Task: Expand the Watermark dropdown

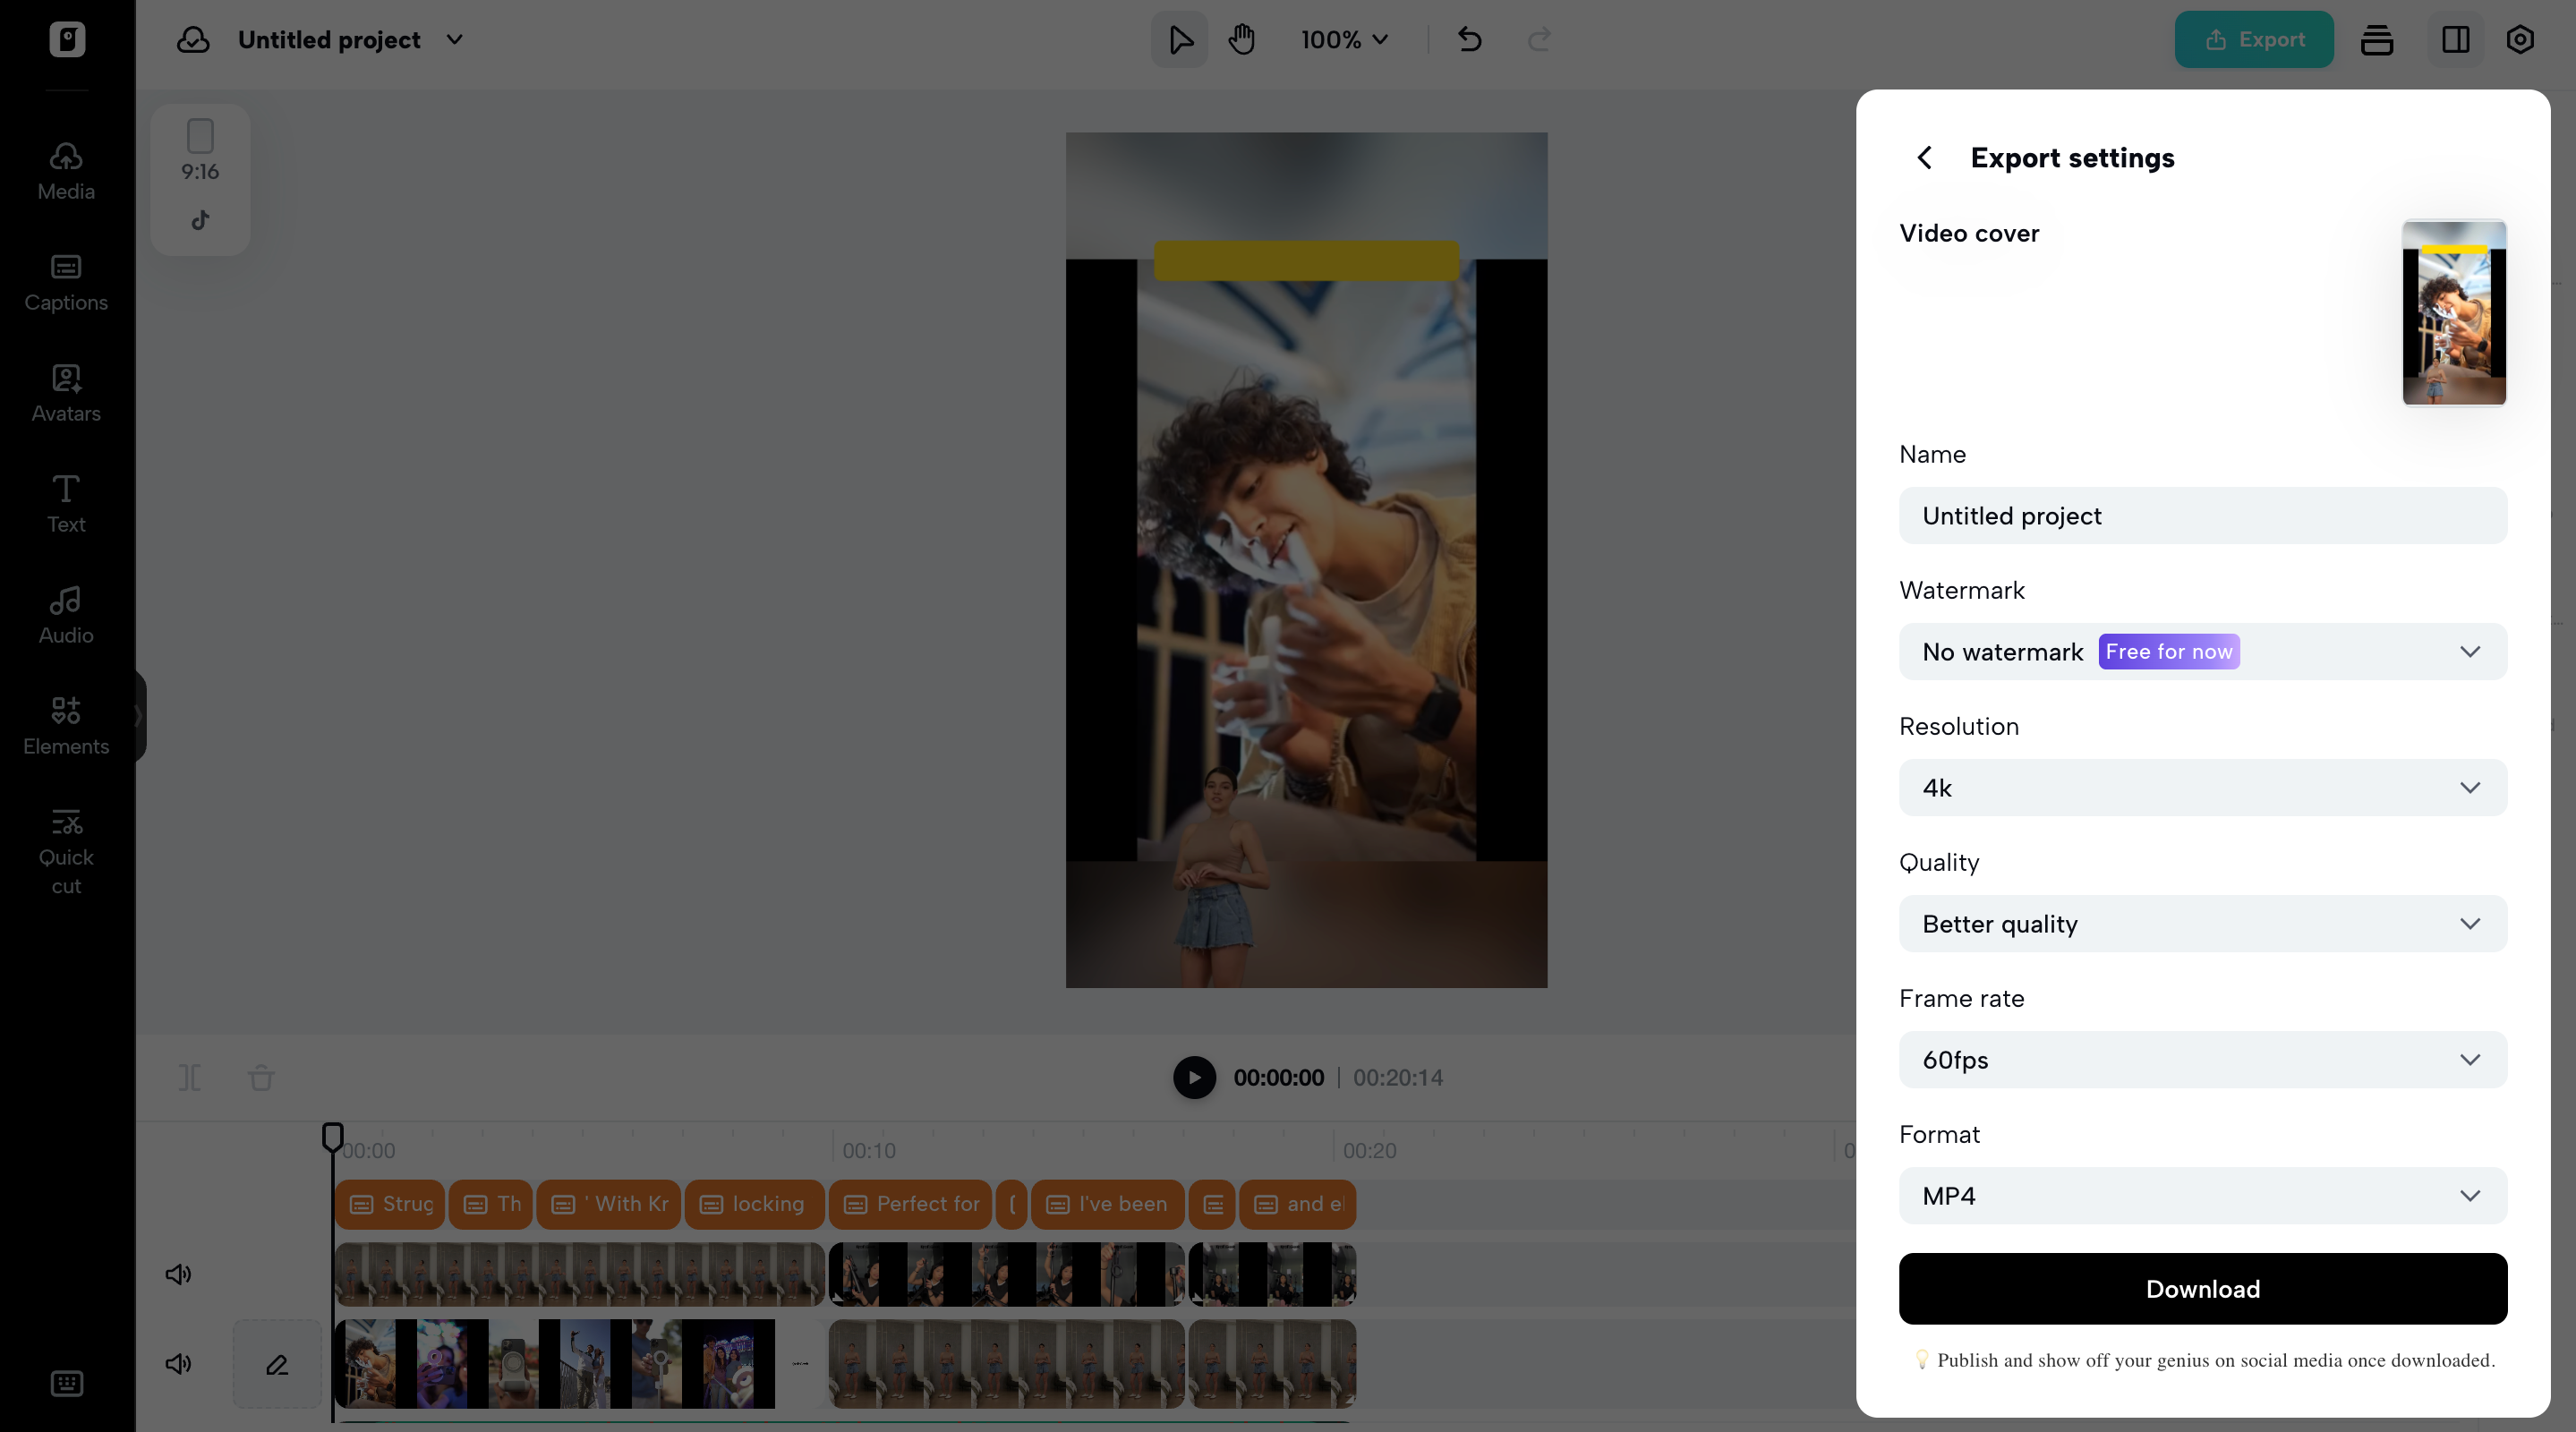Action: pyautogui.click(x=2202, y=652)
